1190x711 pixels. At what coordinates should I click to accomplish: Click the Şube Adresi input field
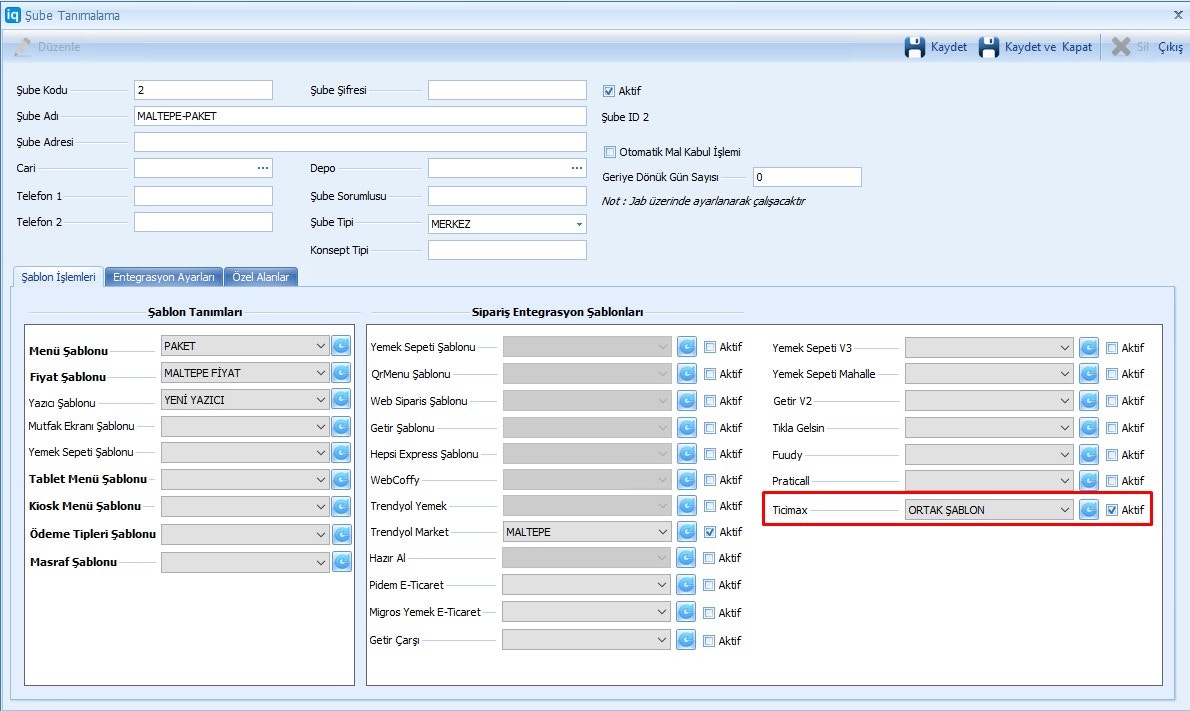(360, 142)
